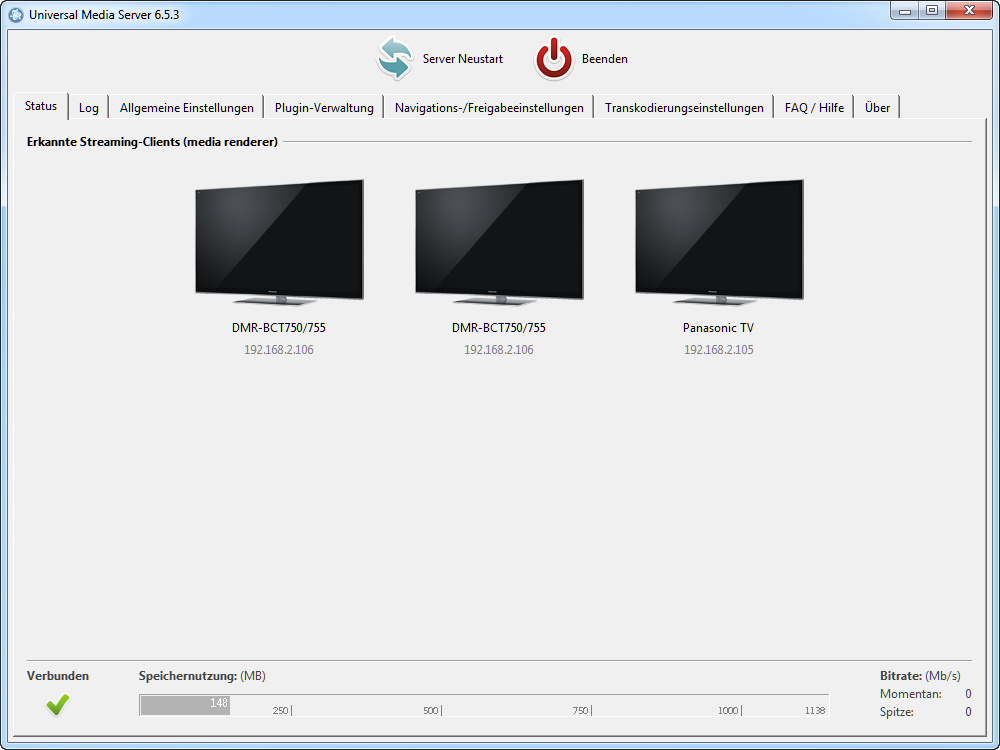Click the Spitze bitrate value row
Viewport: 1000px width, 750px height.
tap(926, 712)
